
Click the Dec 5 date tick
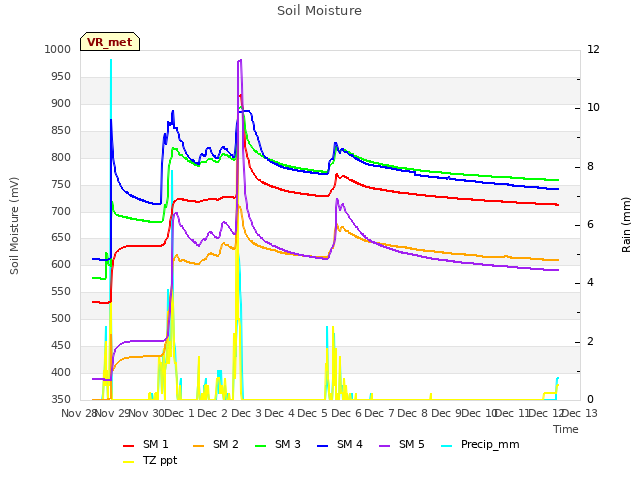point(313,413)
